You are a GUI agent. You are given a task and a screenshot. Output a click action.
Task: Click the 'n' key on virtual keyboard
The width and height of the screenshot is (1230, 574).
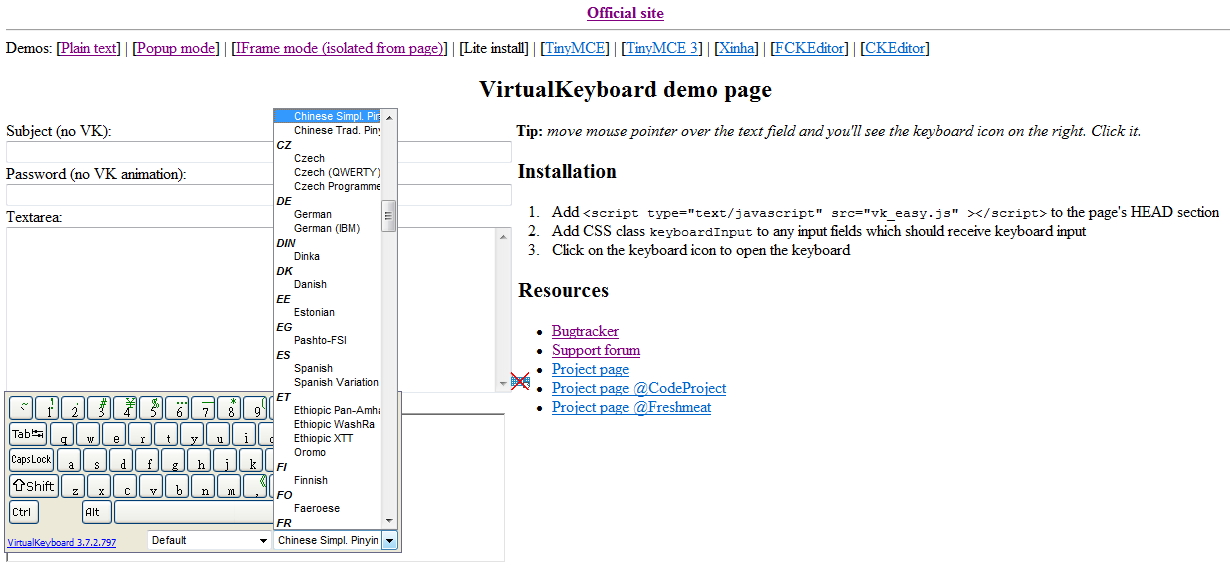[x=203, y=486]
